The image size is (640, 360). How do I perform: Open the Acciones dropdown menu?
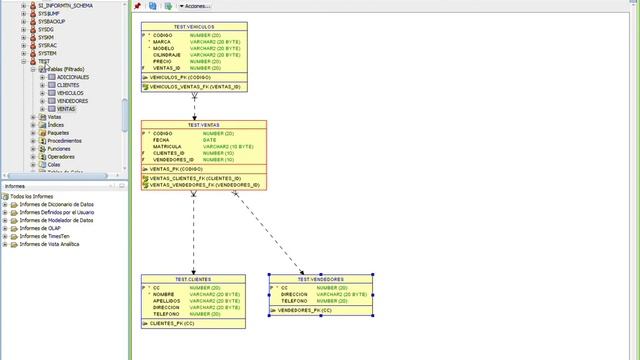(195, 6)
